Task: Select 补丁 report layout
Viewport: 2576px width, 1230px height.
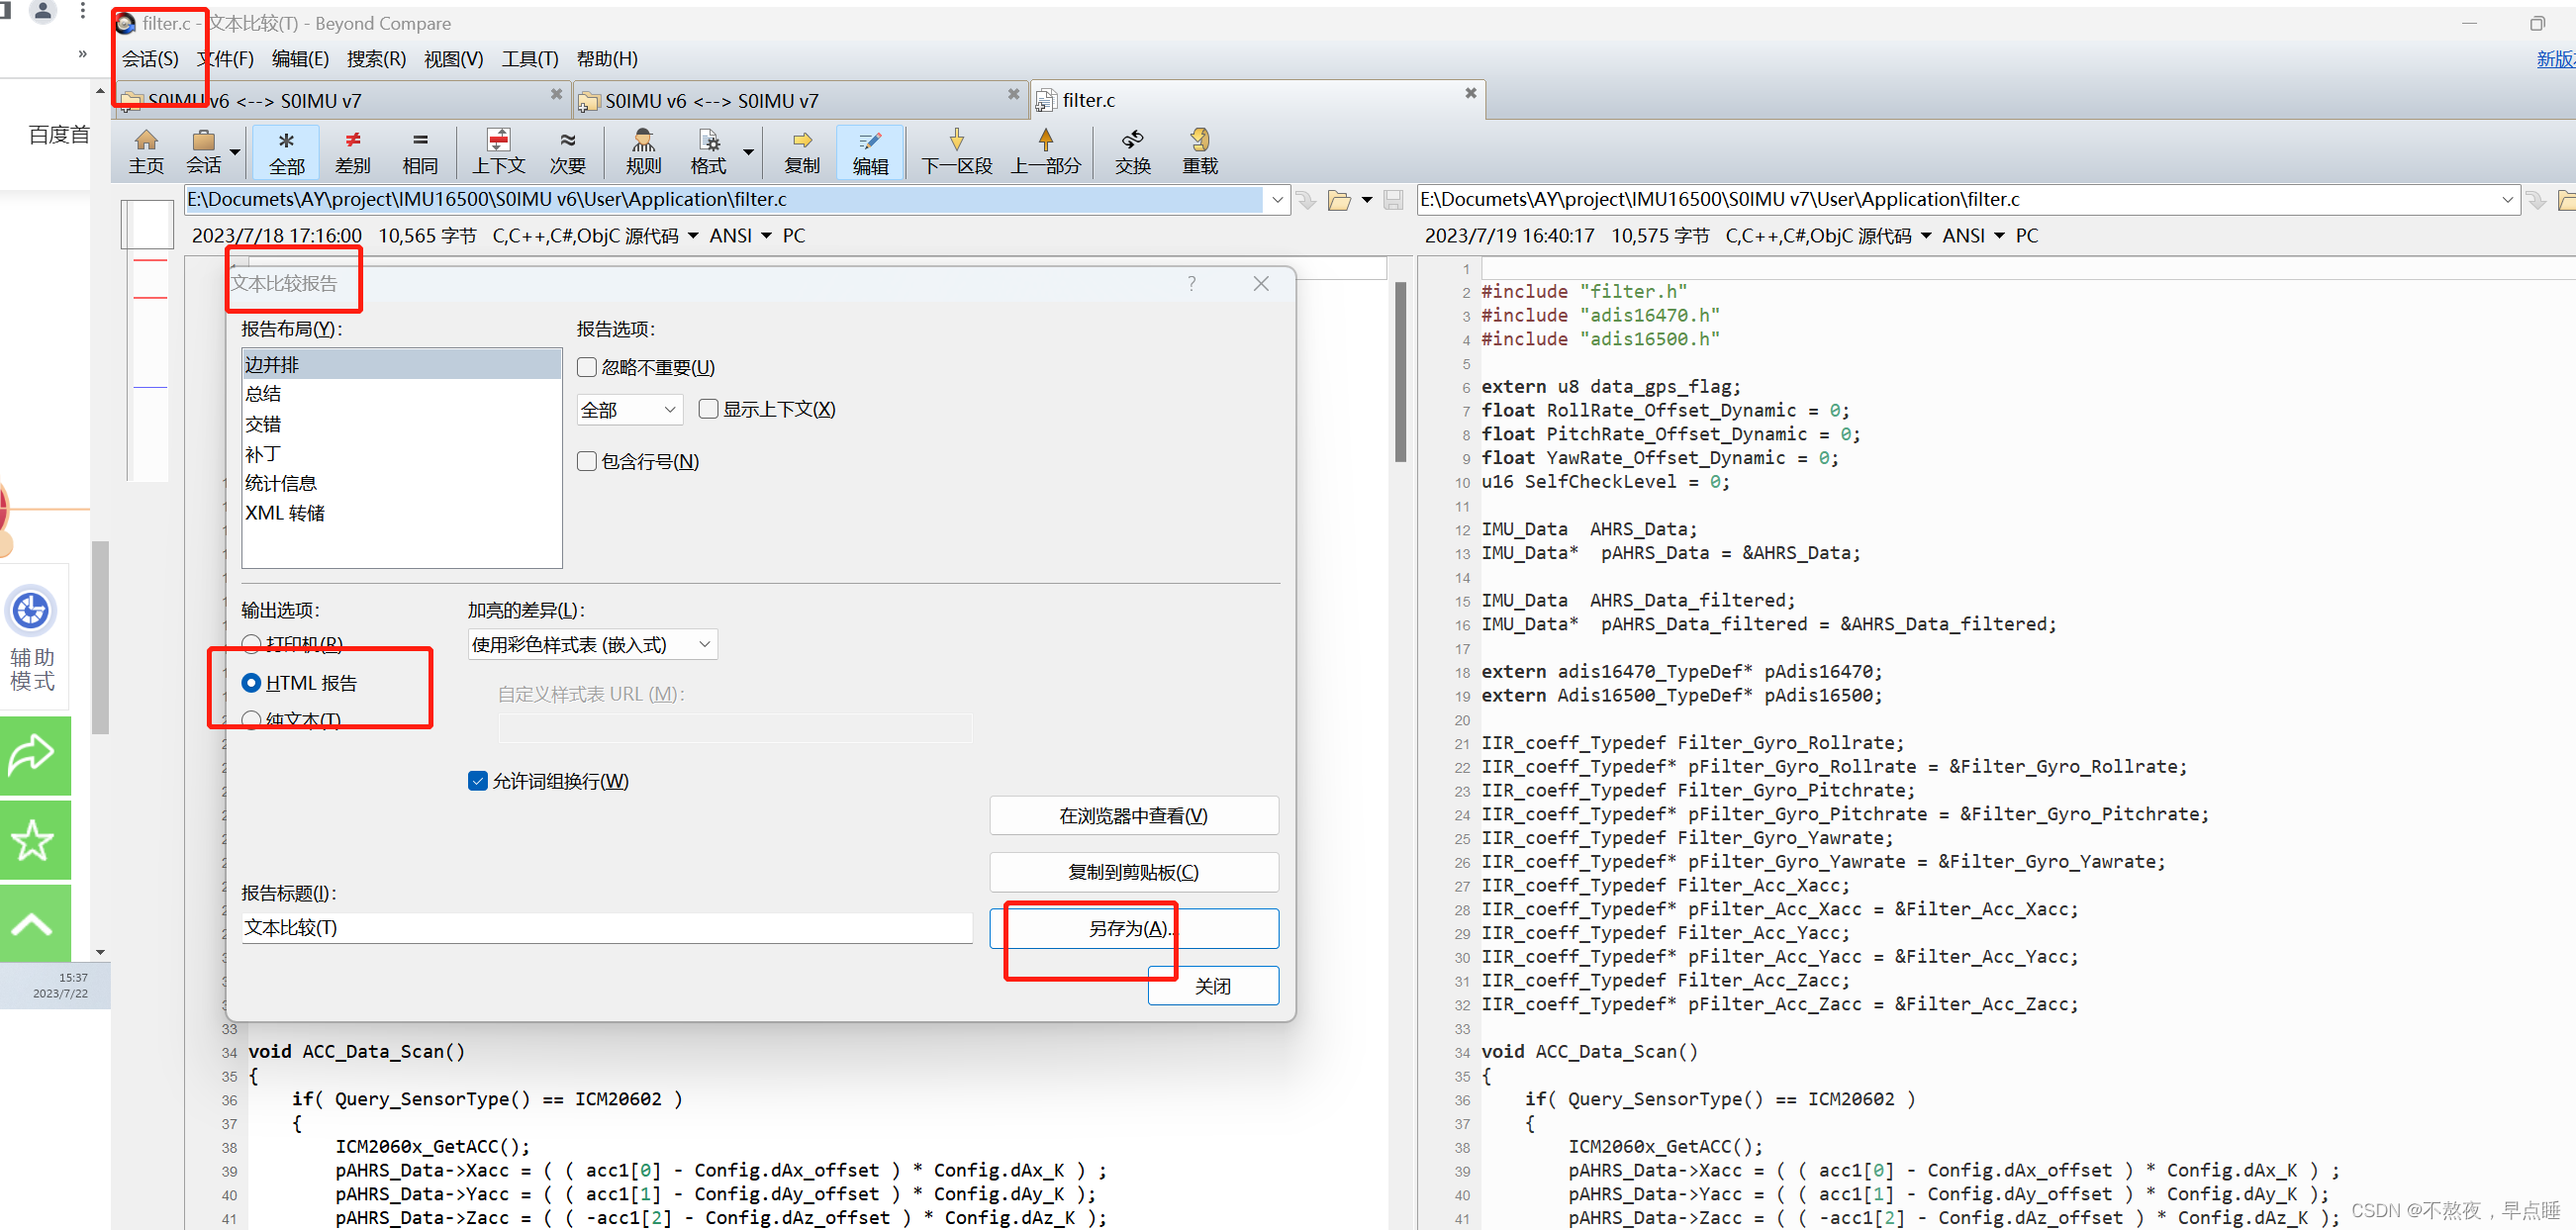Action: point(401,454)
